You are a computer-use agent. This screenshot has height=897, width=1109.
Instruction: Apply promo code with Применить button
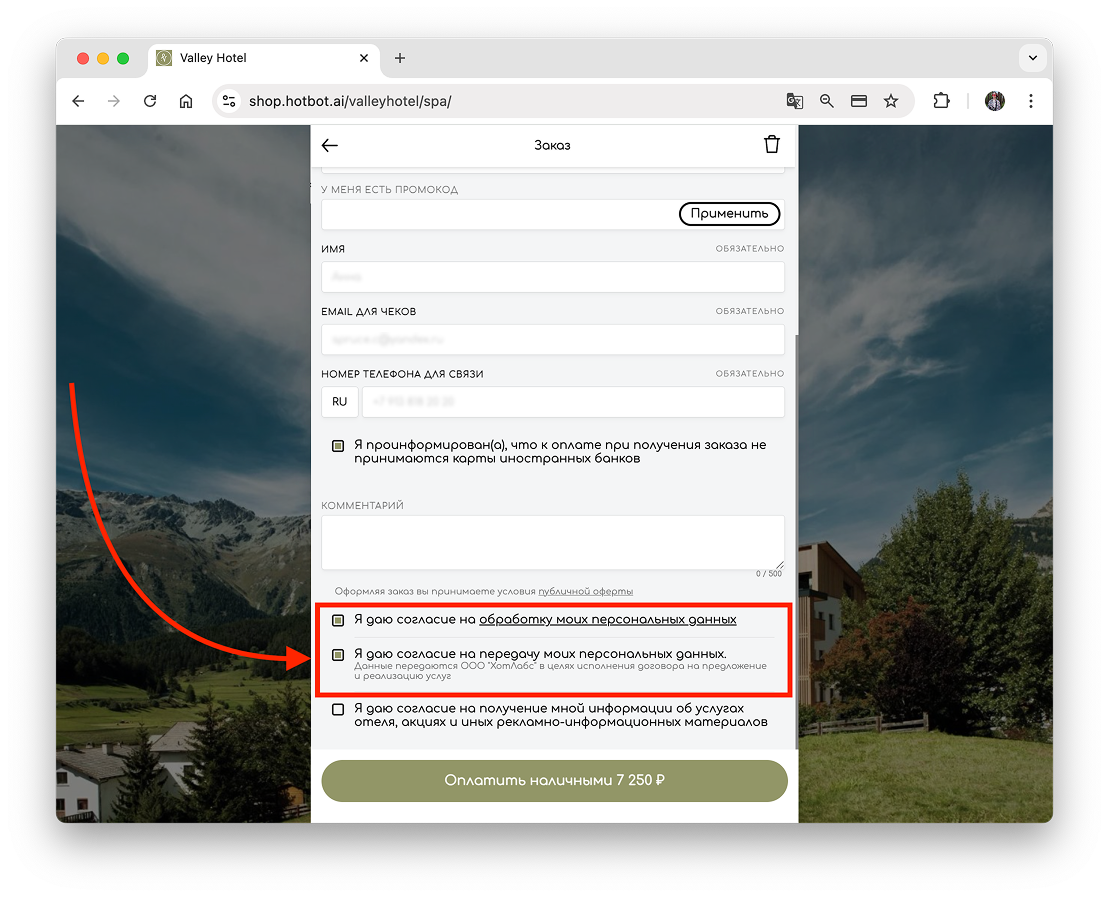[x=729, y=214]
